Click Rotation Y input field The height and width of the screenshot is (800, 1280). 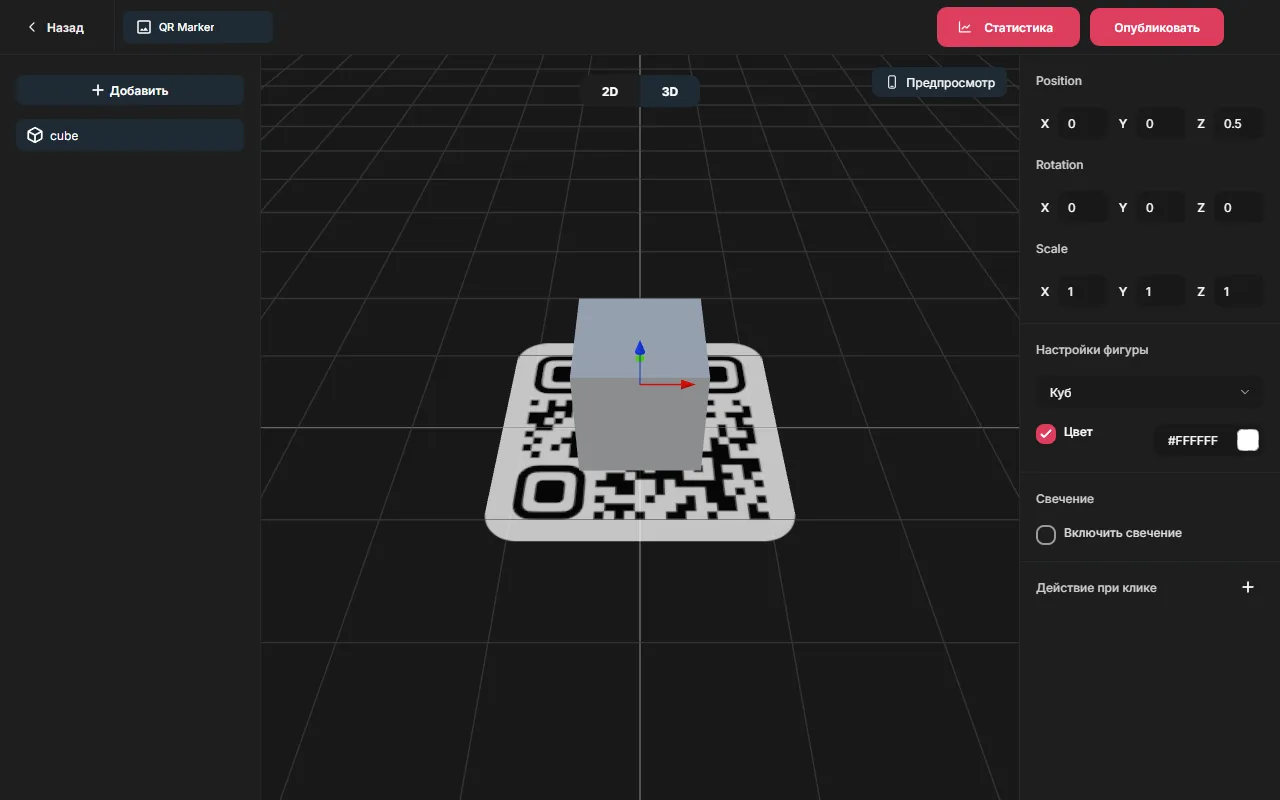(x=1160, y=208)
